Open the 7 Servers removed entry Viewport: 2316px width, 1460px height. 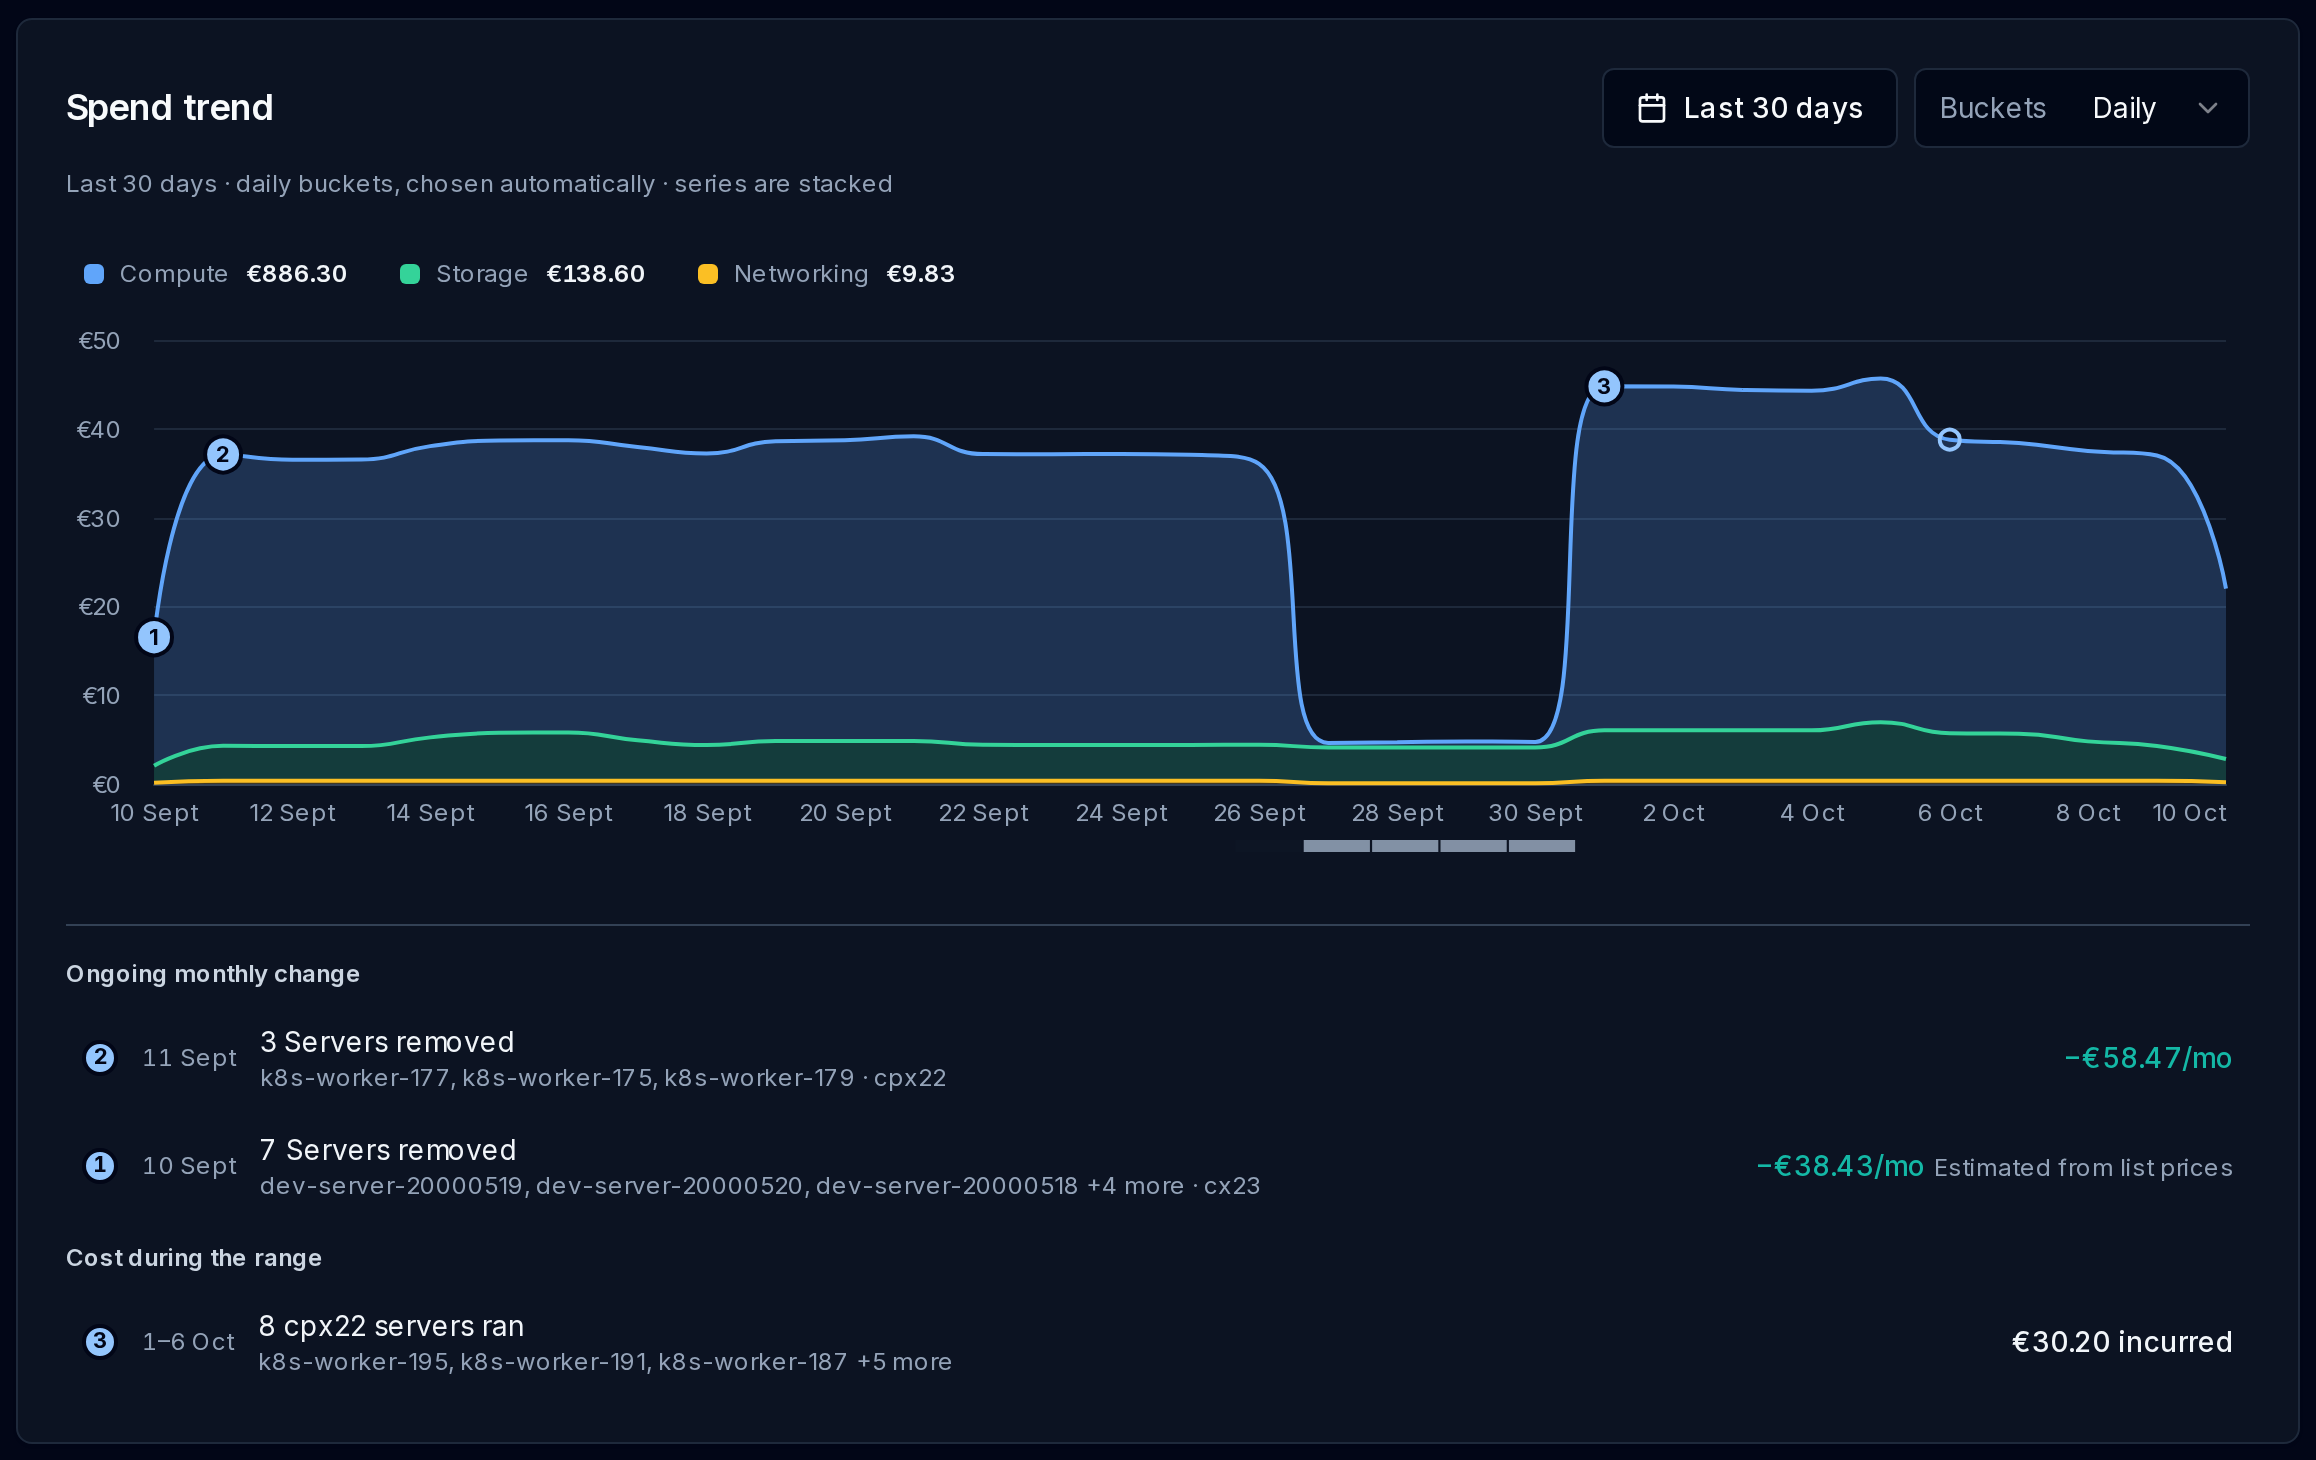[1158, 1166]
